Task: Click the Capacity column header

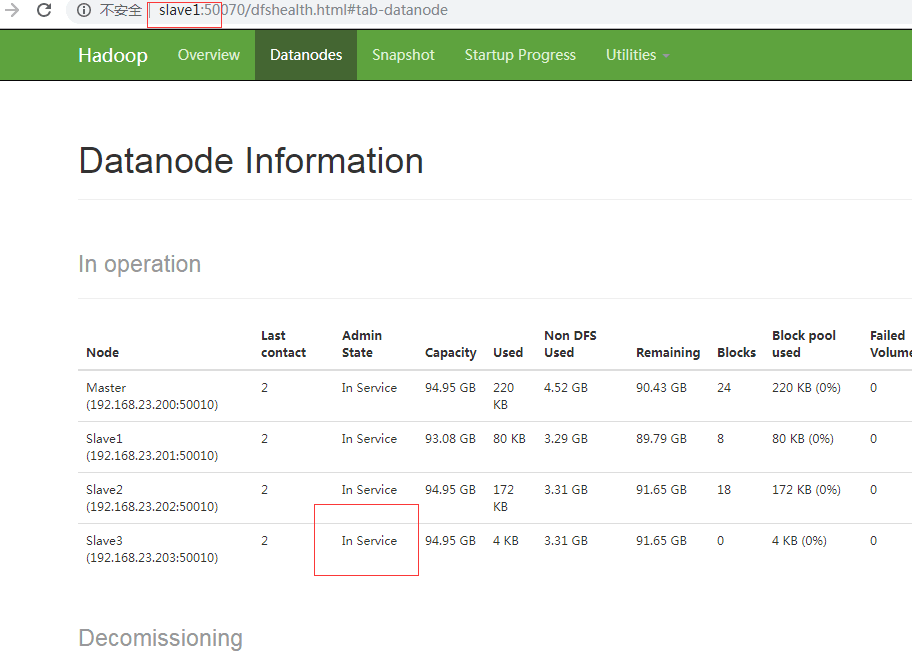Action: [x=451, y=352]
